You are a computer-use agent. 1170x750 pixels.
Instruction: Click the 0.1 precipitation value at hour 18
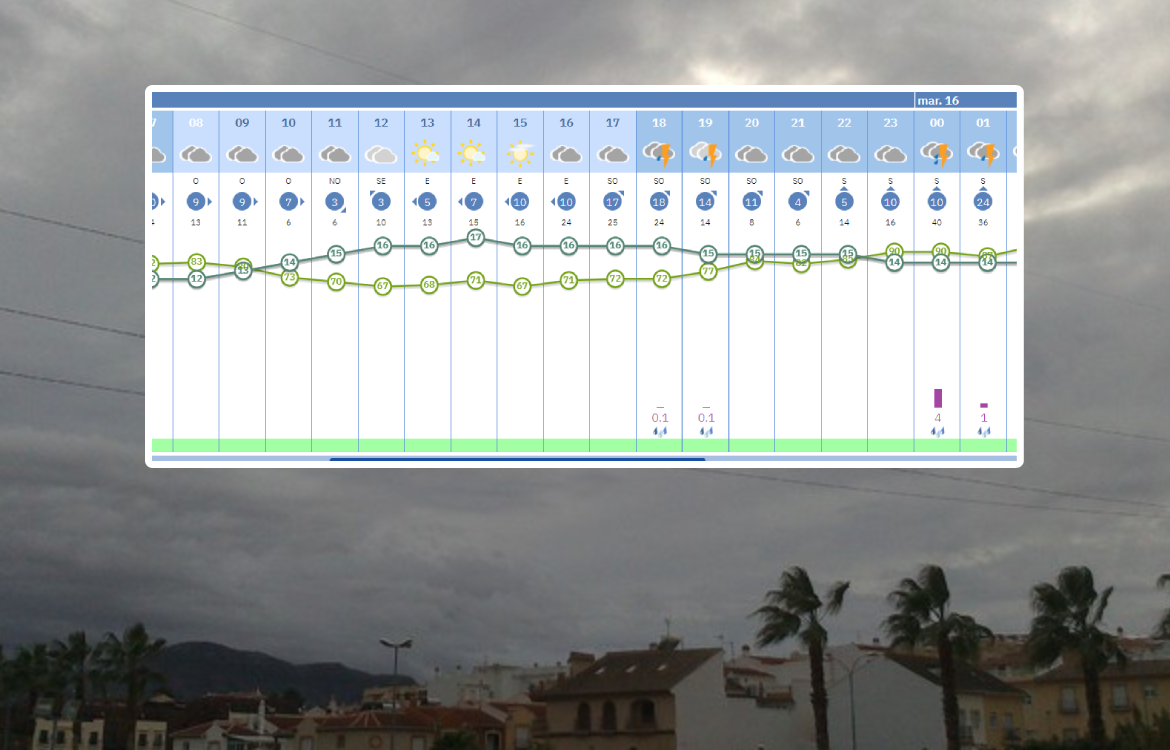[x=660, y=417]
